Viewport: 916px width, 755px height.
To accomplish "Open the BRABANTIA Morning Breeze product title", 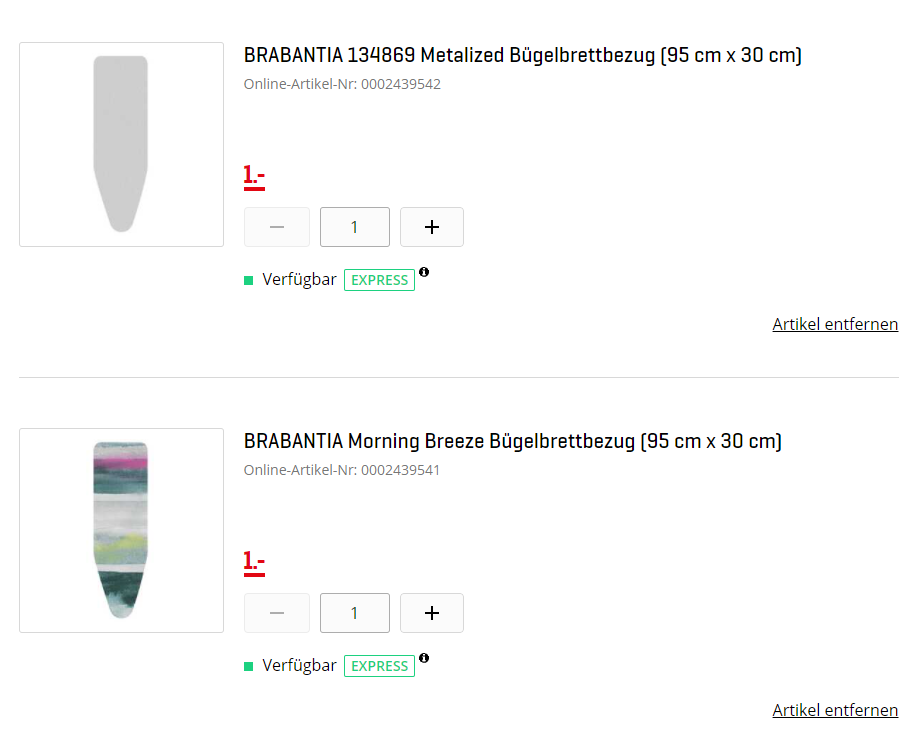I will [x=512, y=441].
